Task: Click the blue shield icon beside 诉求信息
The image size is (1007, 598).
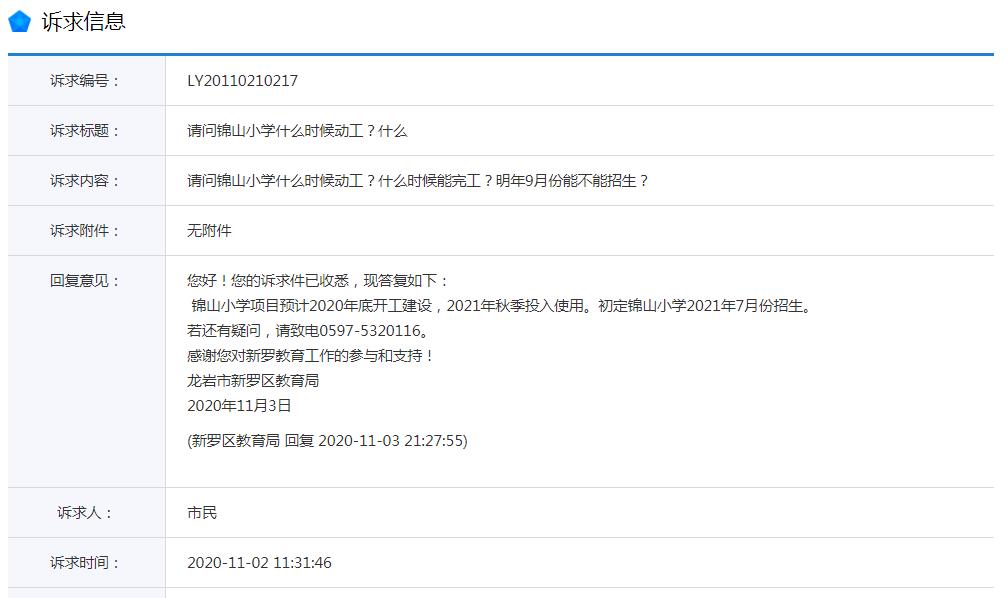Action: point(17,18)
